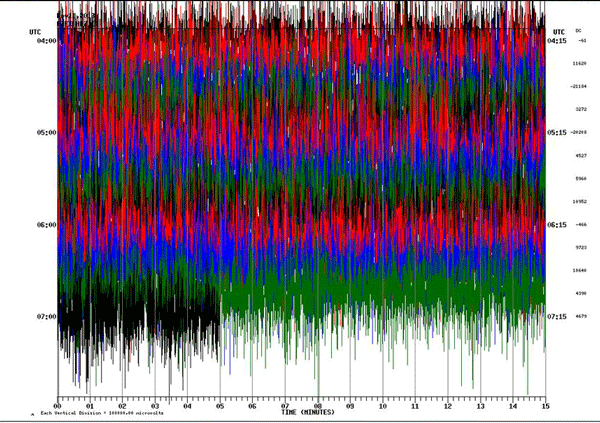Click minute 15 tick at axis end
The image size is (600, 423).
click(x=544, y=406)
